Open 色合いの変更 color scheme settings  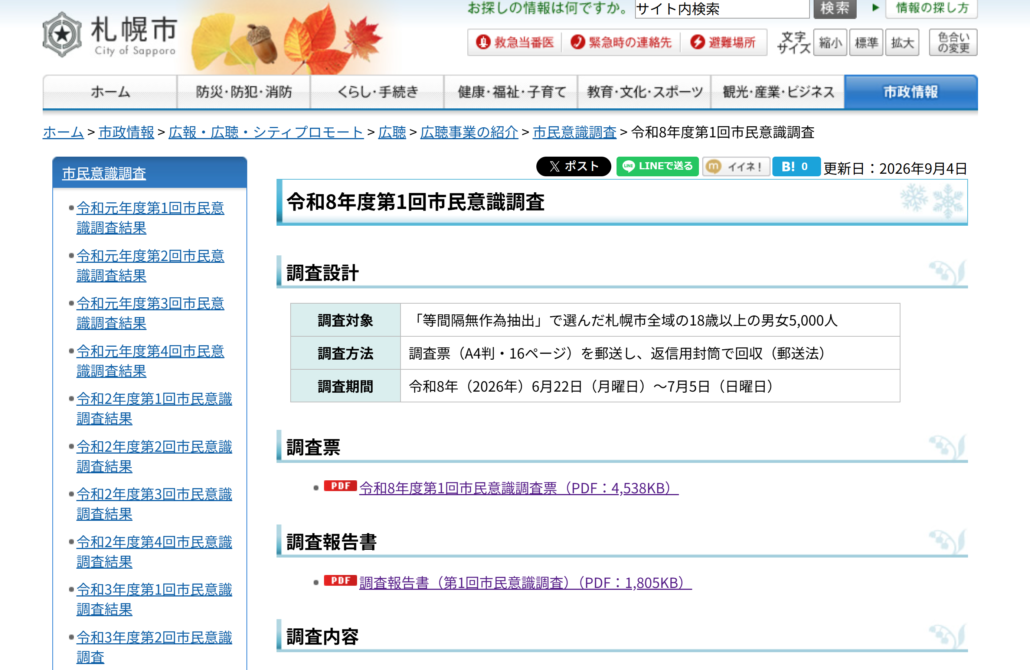click(x=953, y=43)
